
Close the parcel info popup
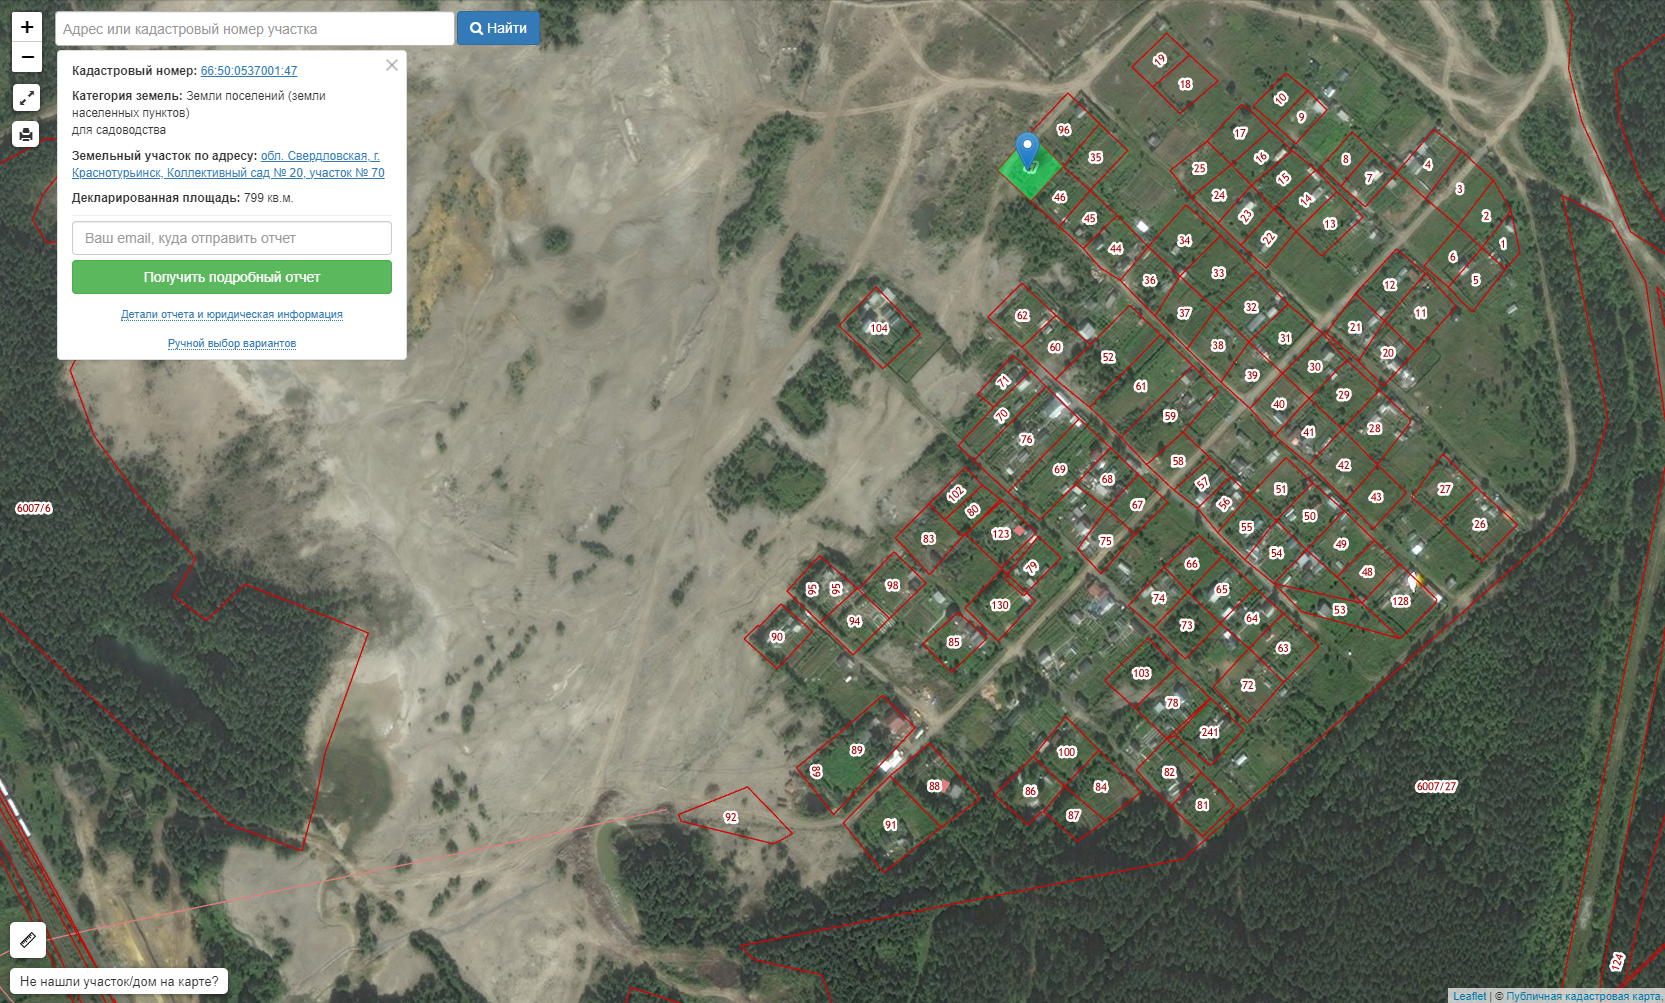click(392, 65)
